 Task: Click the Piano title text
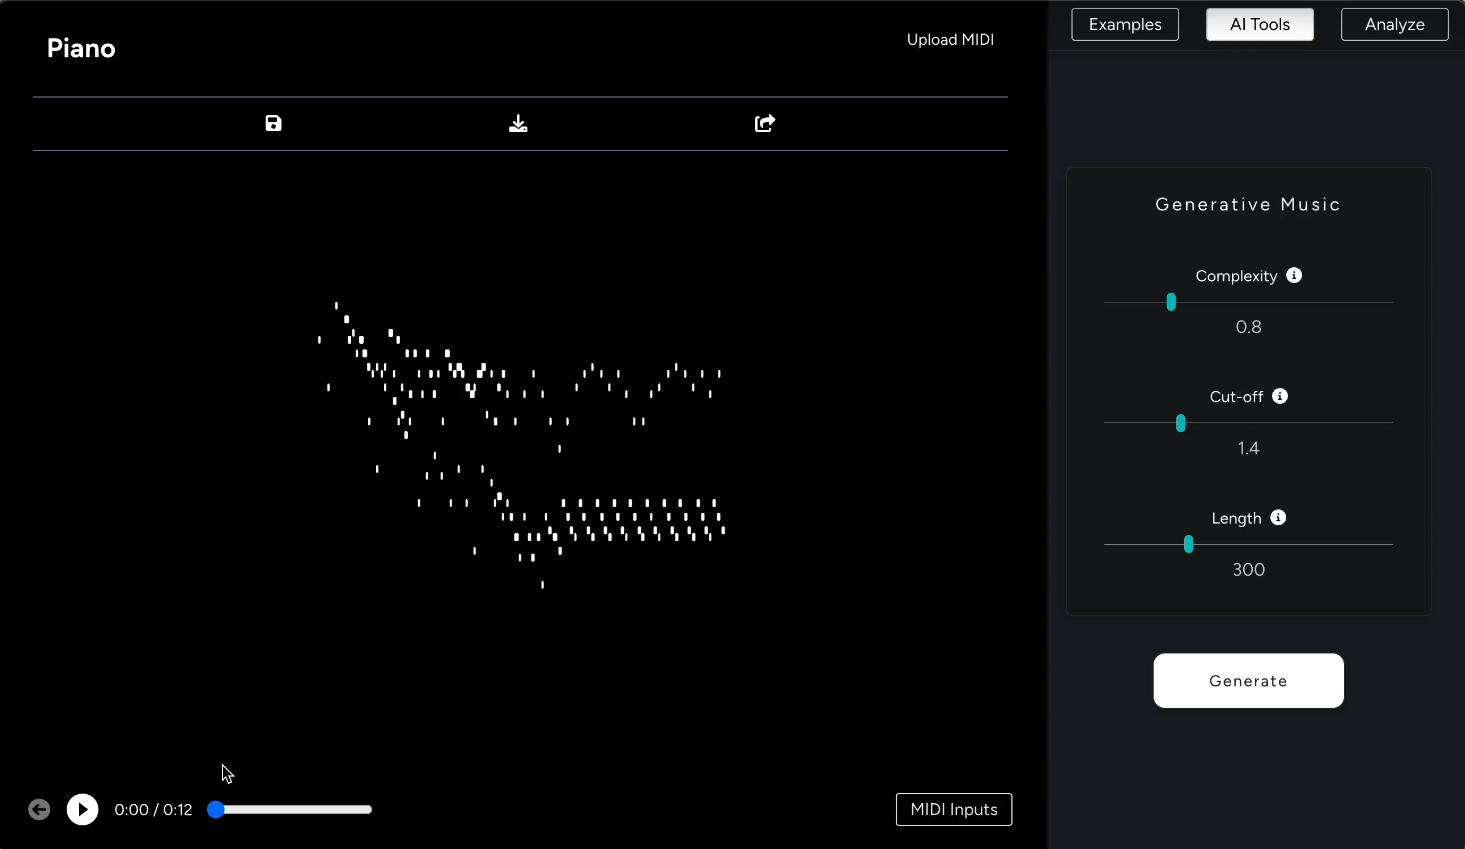(x=81, y=48)
